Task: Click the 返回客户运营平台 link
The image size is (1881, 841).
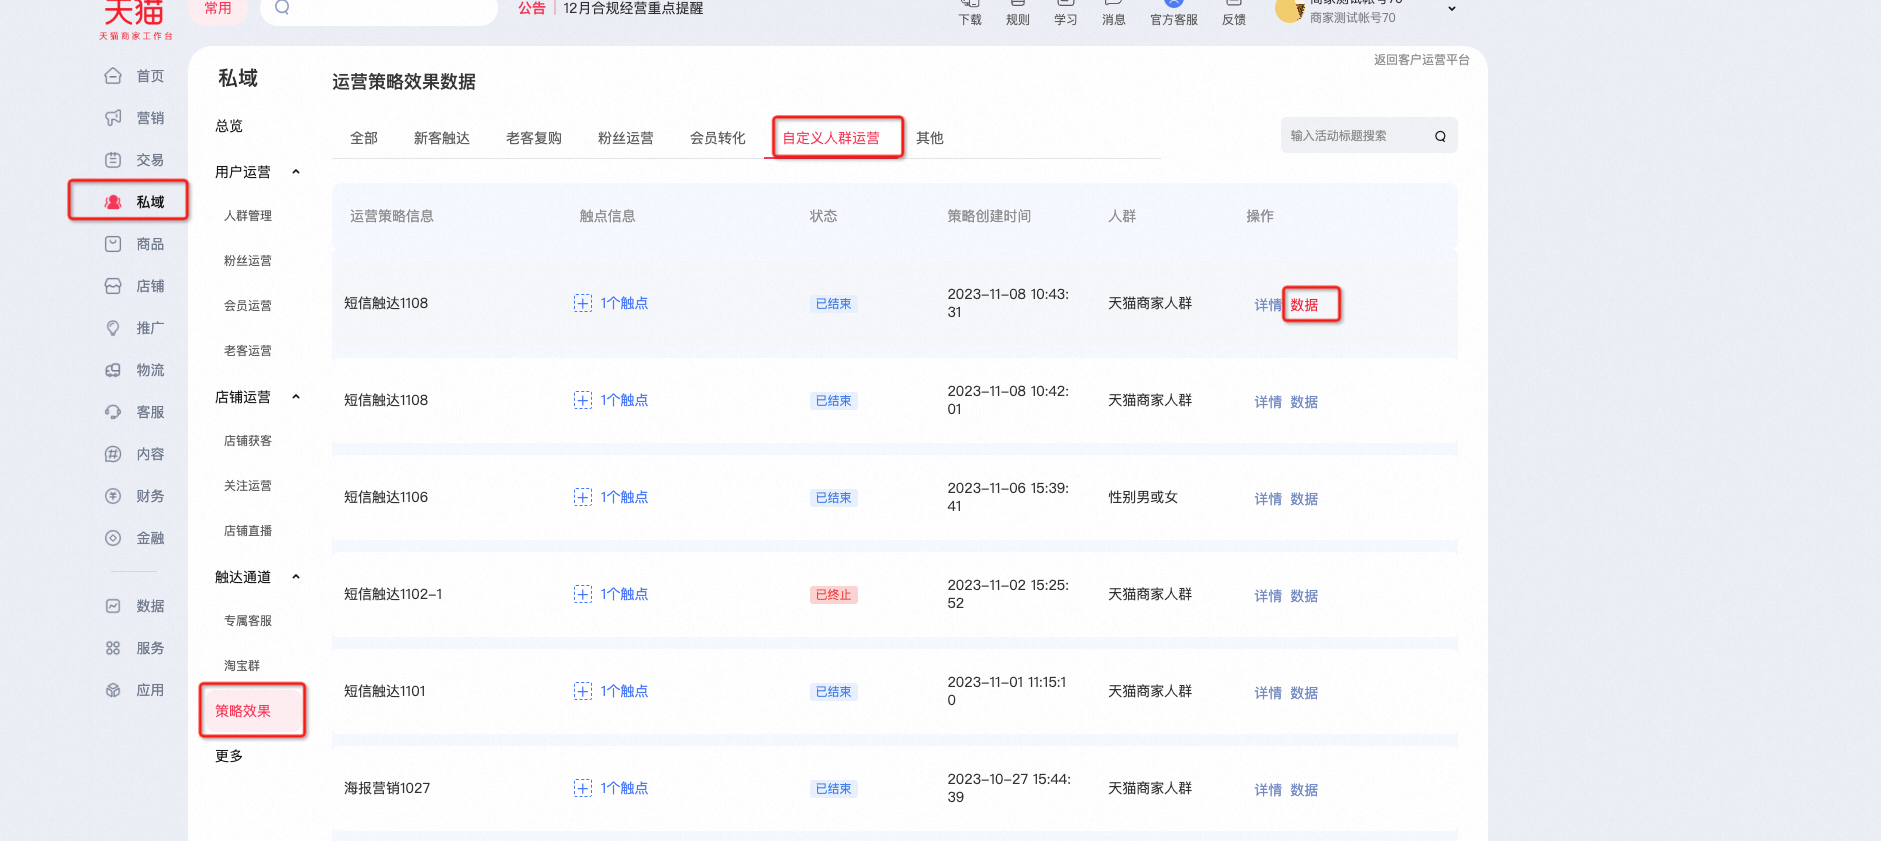Action: (1421, 60)
